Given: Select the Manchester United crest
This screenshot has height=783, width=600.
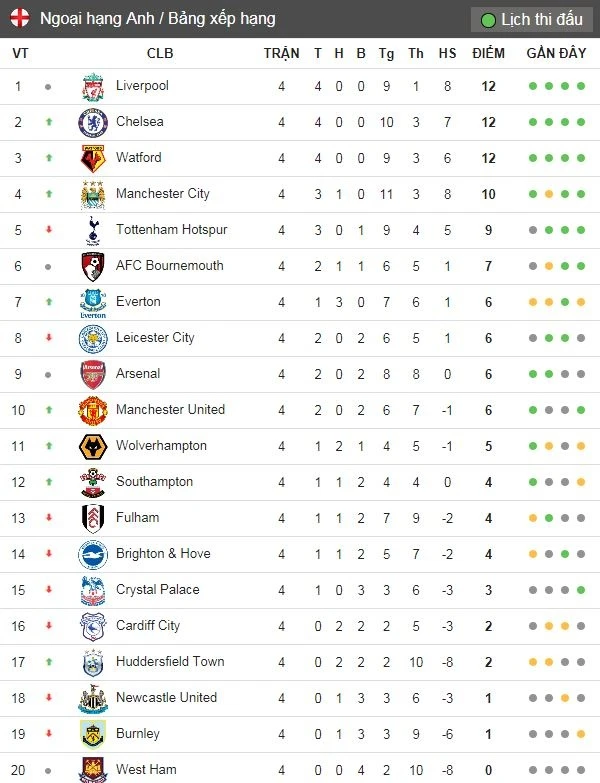Looking at the screenshot, I should 93,411.
